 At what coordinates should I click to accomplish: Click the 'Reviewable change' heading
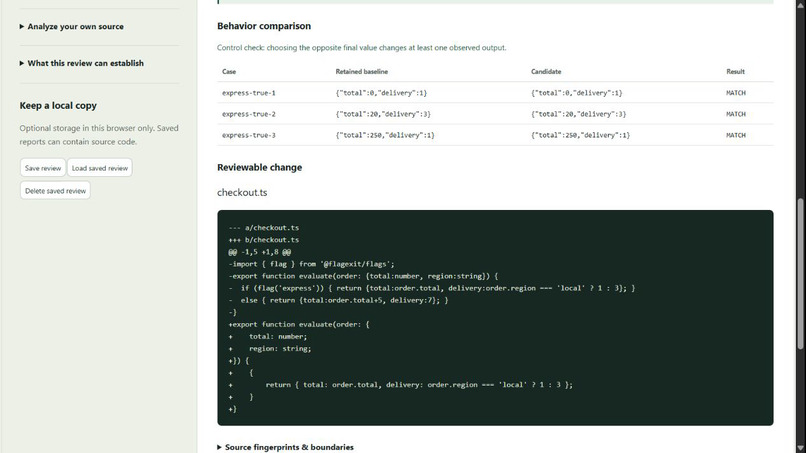tap(260, 168)
